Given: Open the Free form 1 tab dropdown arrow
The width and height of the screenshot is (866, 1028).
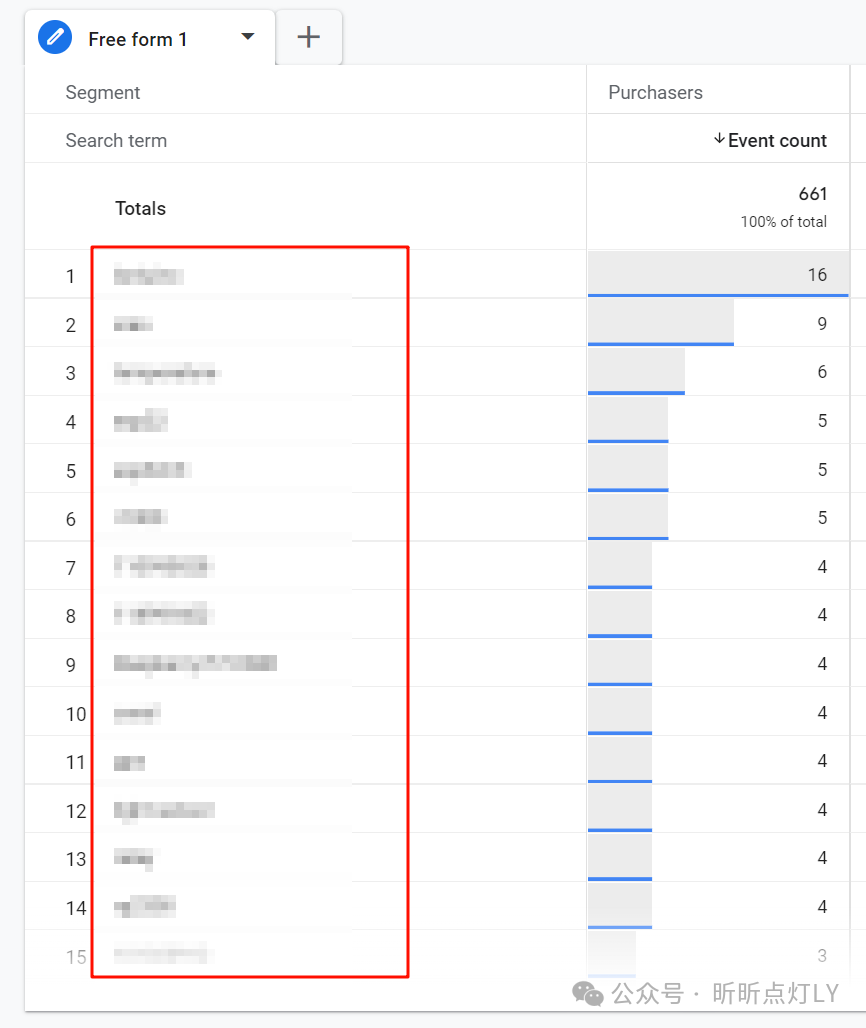Looking at the screenshot, I should tap(248, 37).
